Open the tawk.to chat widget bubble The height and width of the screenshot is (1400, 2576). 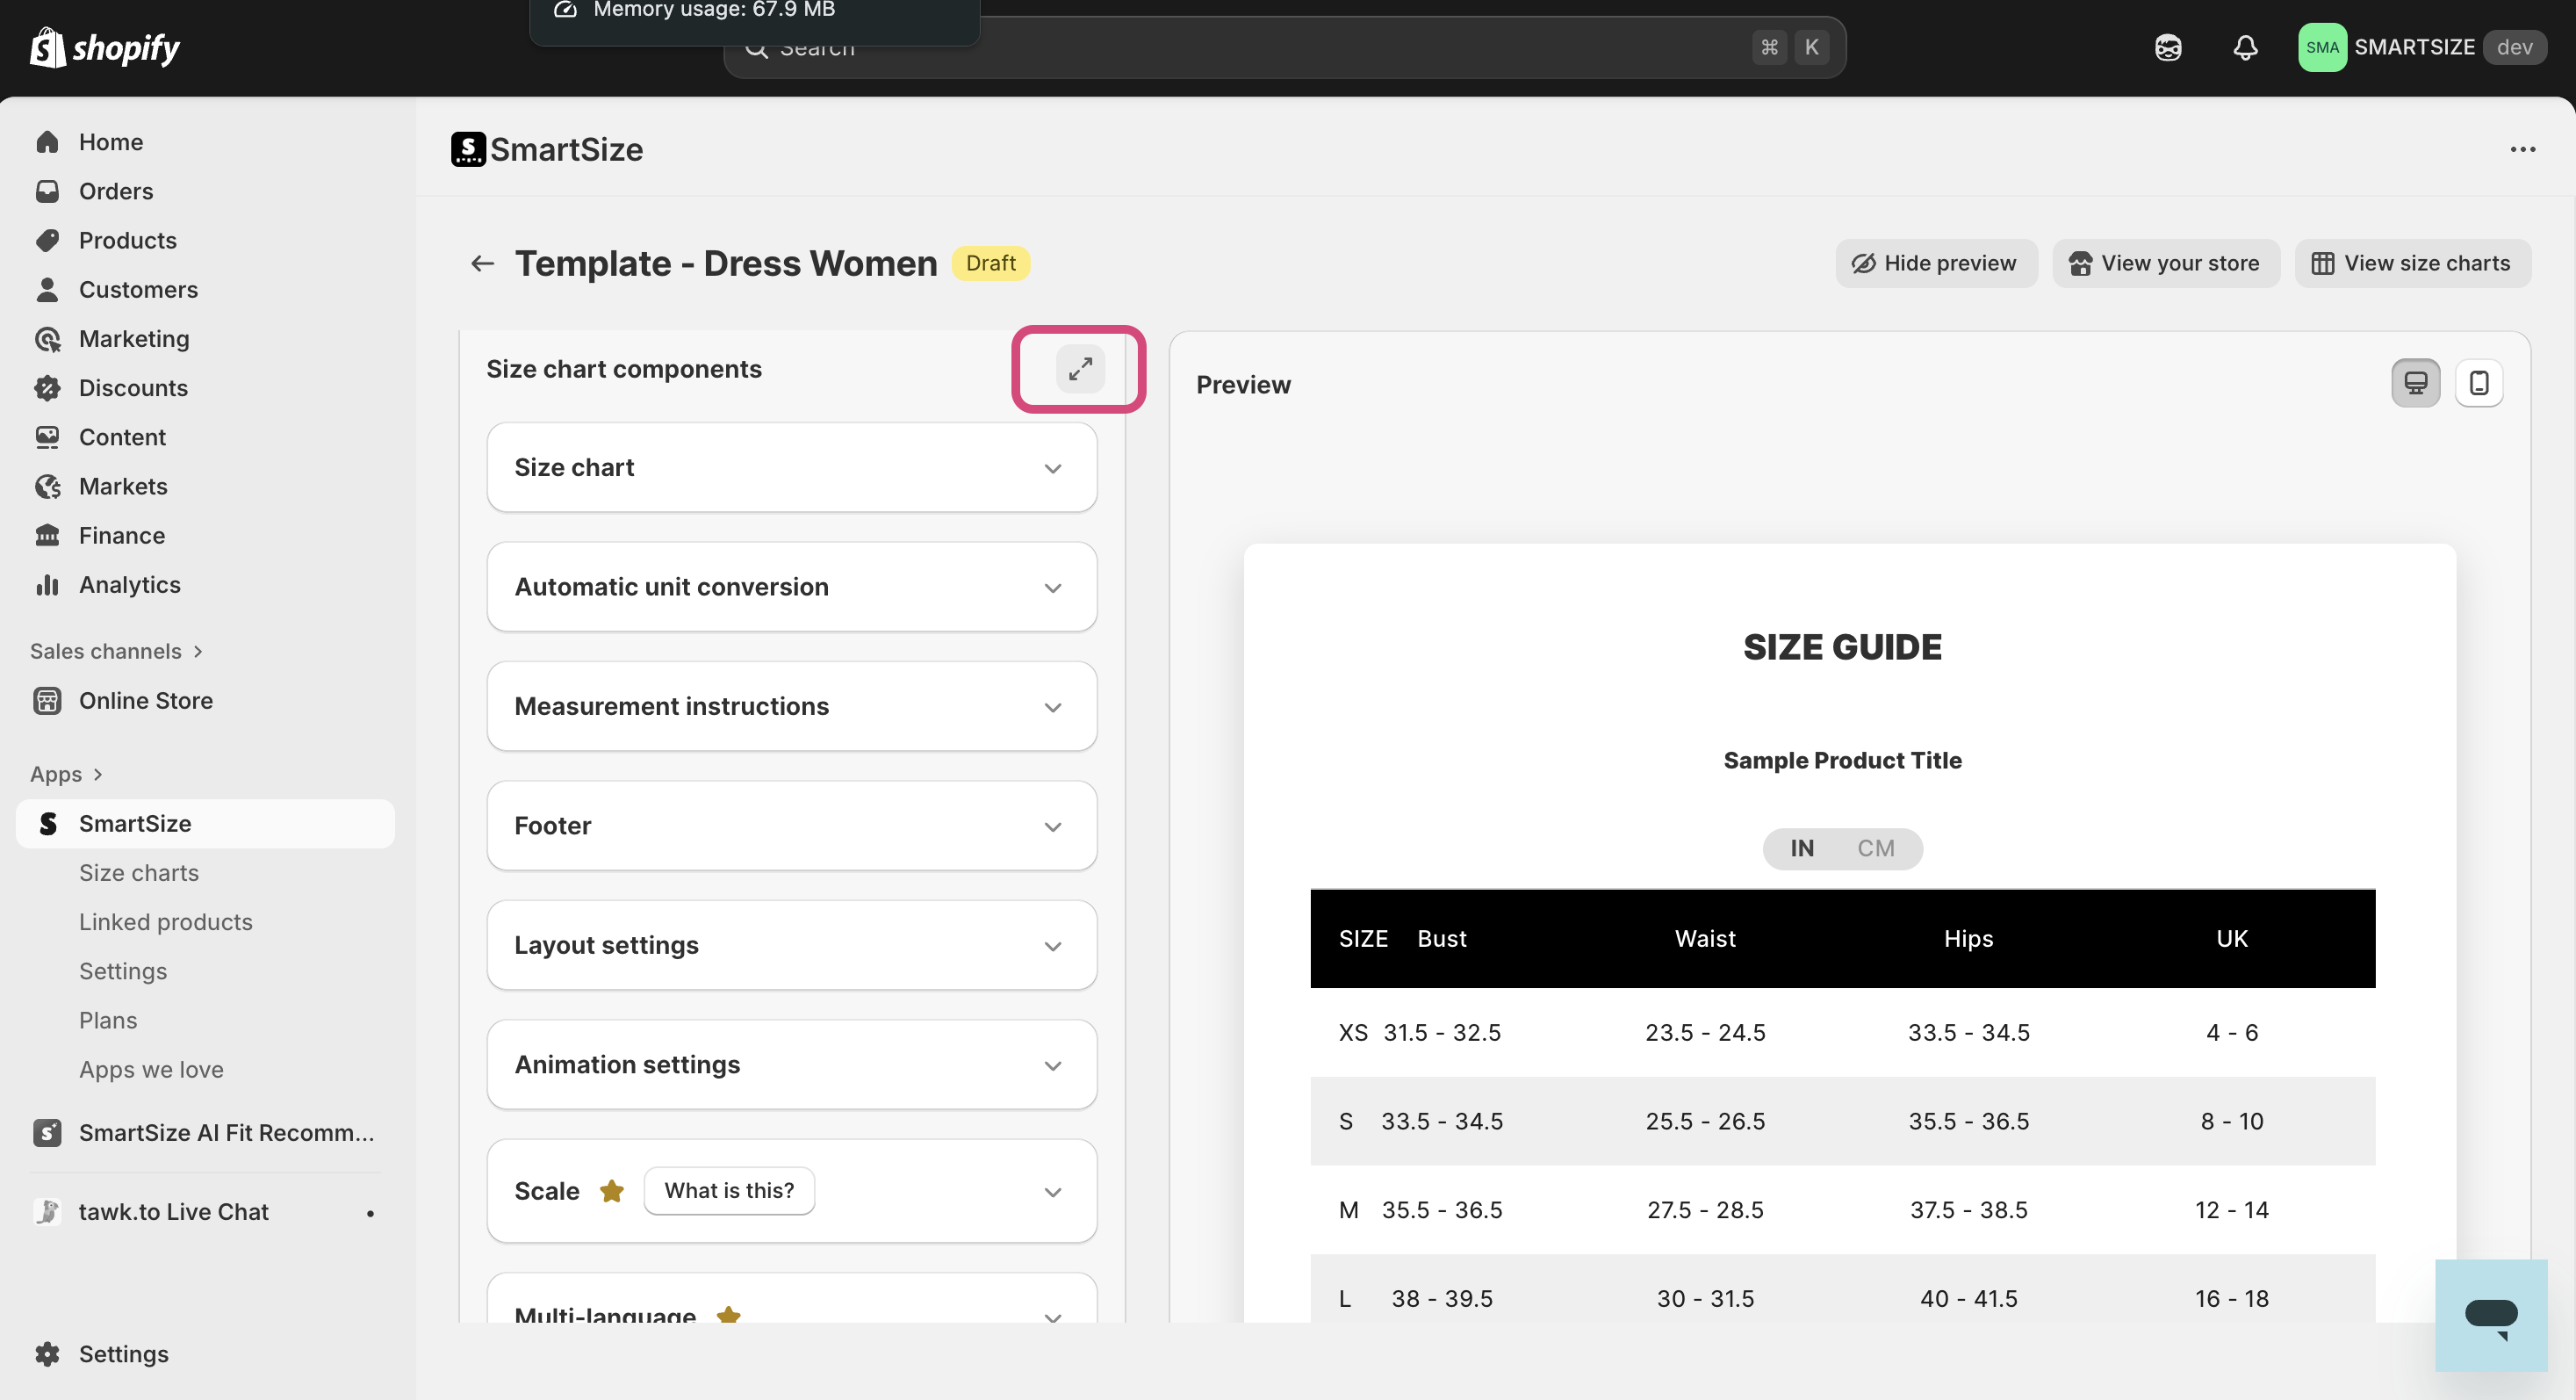(2490, 1314)
